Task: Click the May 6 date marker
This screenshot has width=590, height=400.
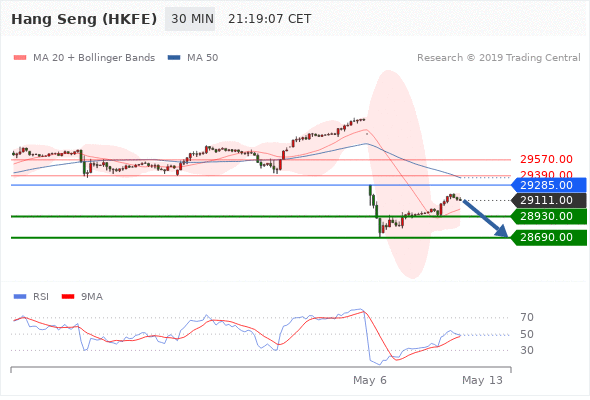Action: point(370,380)
